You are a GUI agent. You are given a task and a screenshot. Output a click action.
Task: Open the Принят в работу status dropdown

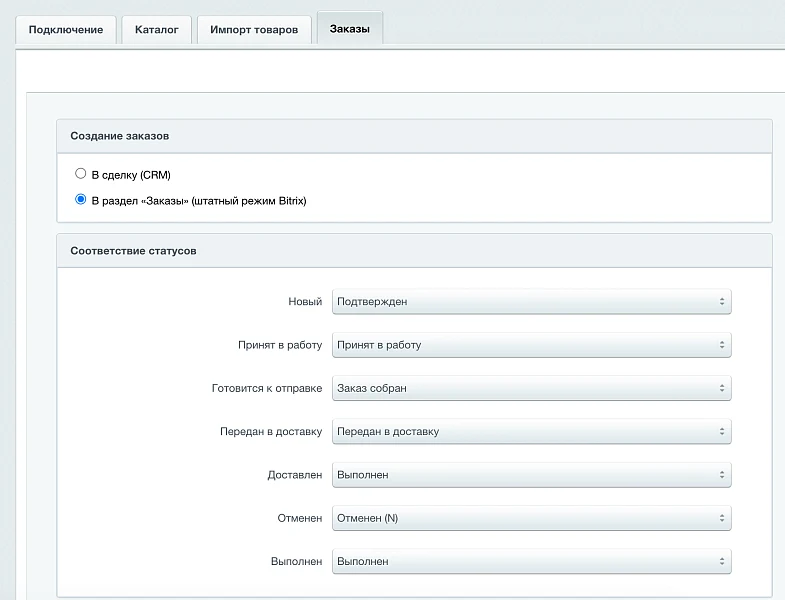(x=531, y=345)
